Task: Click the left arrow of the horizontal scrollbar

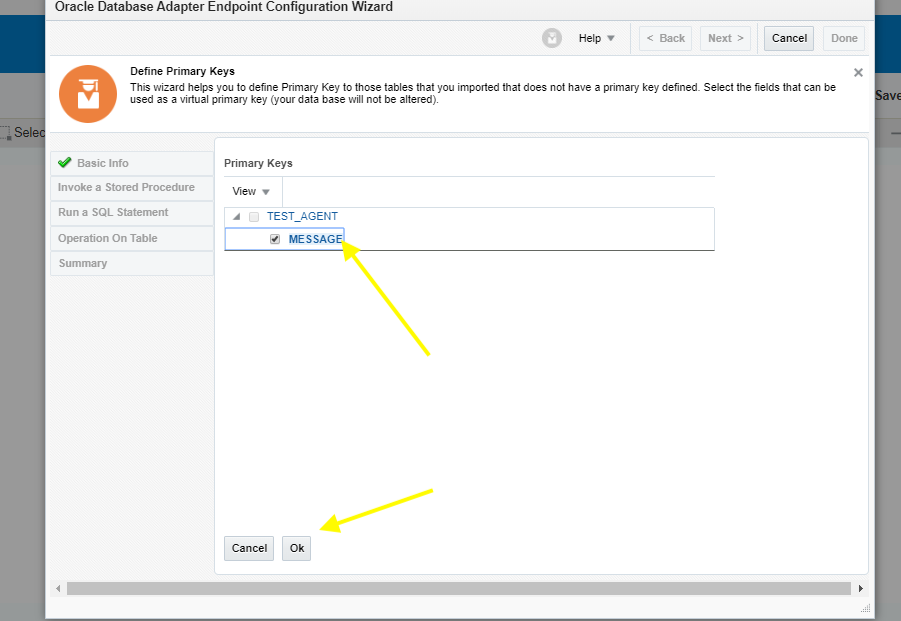Action: tap(57, 588)
